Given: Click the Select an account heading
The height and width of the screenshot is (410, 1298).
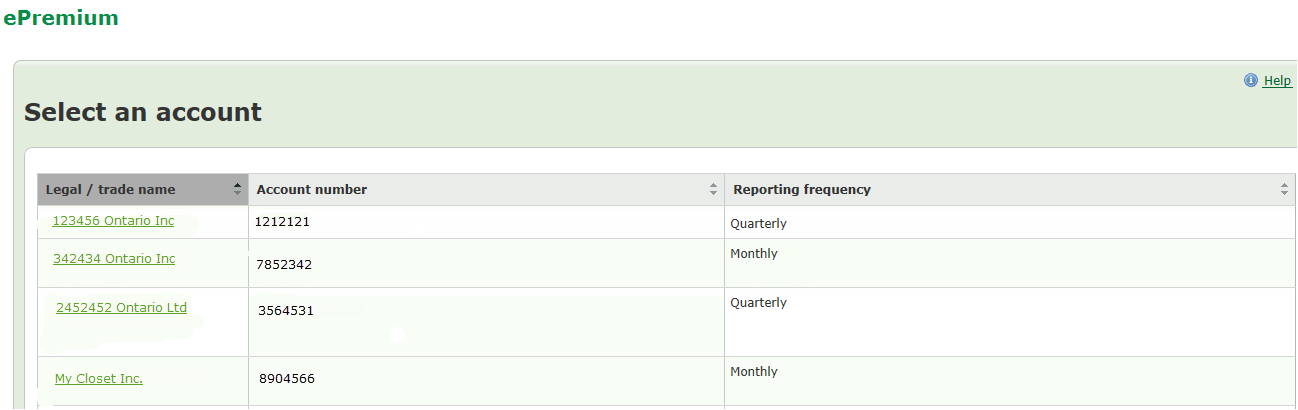Looking at the screenshot, I should (x=143, y=112).
